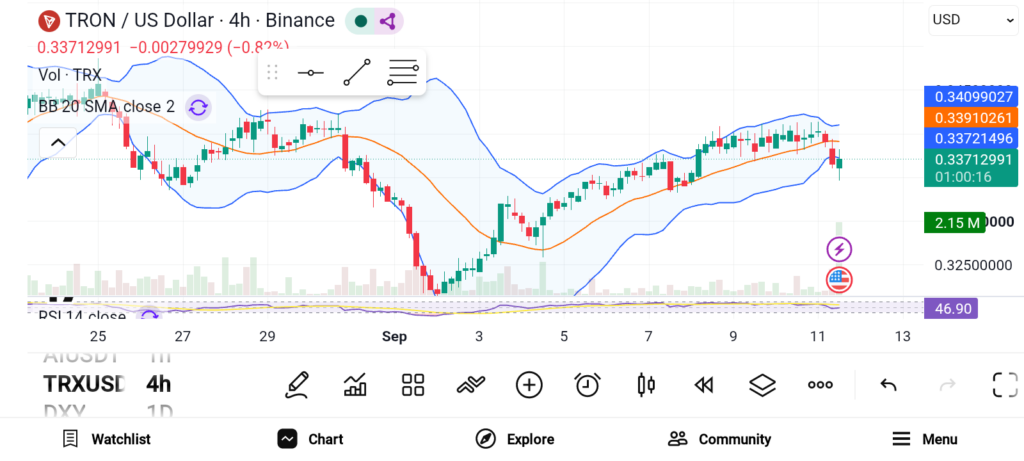Click the green market status dot
The height and width of the screenshot is (461, 1024).
[x=360, y=21]
